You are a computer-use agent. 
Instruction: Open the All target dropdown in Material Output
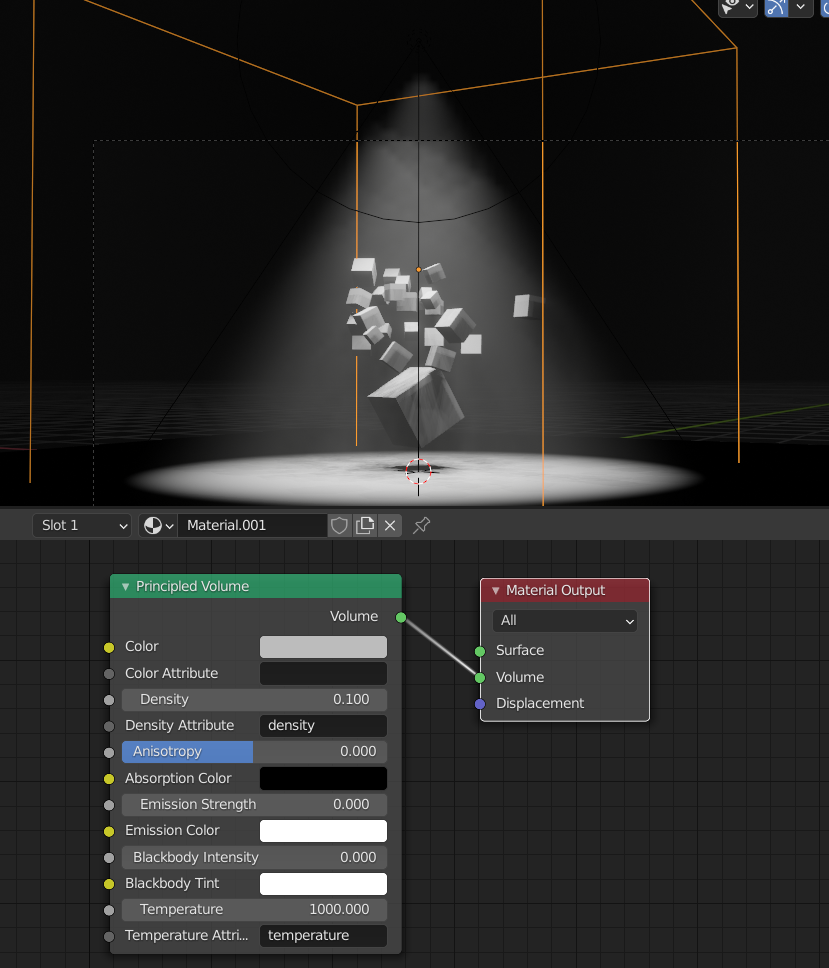tap(565, 621)
